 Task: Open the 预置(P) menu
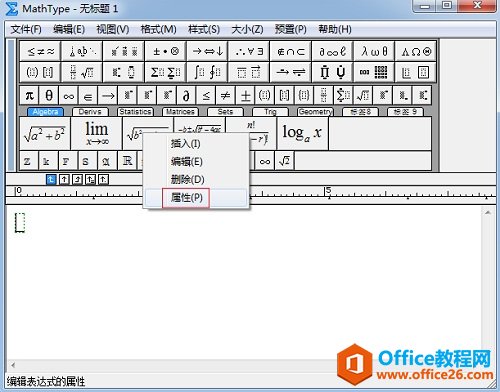(291, 29)
